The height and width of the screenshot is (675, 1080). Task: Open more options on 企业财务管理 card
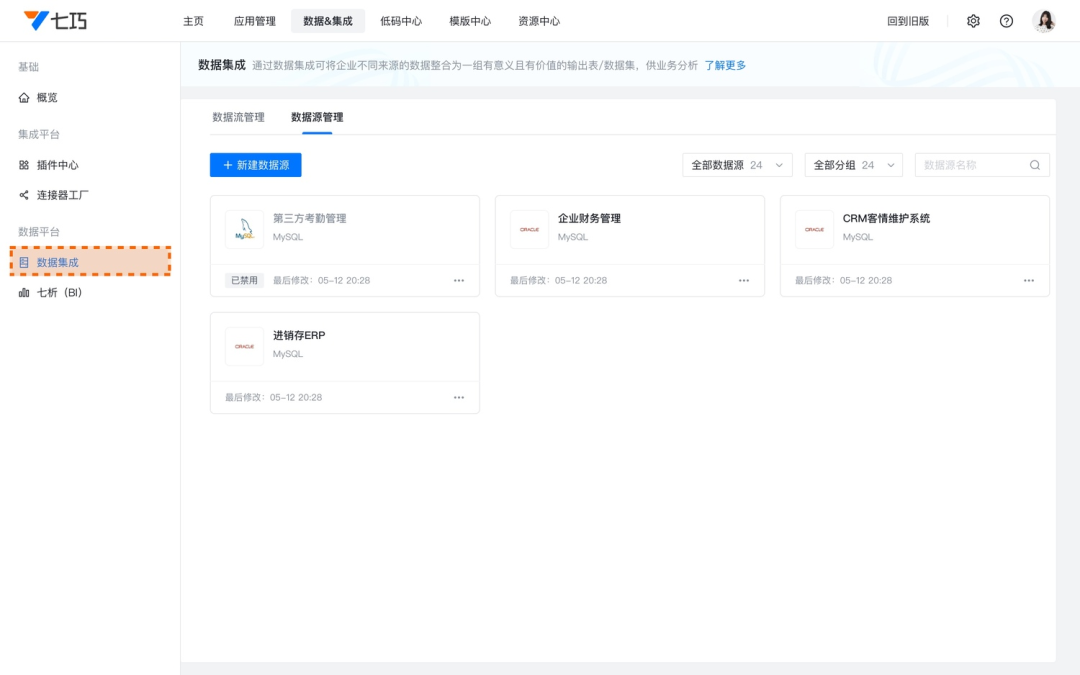pyautogui.click(x=744, y=281)
